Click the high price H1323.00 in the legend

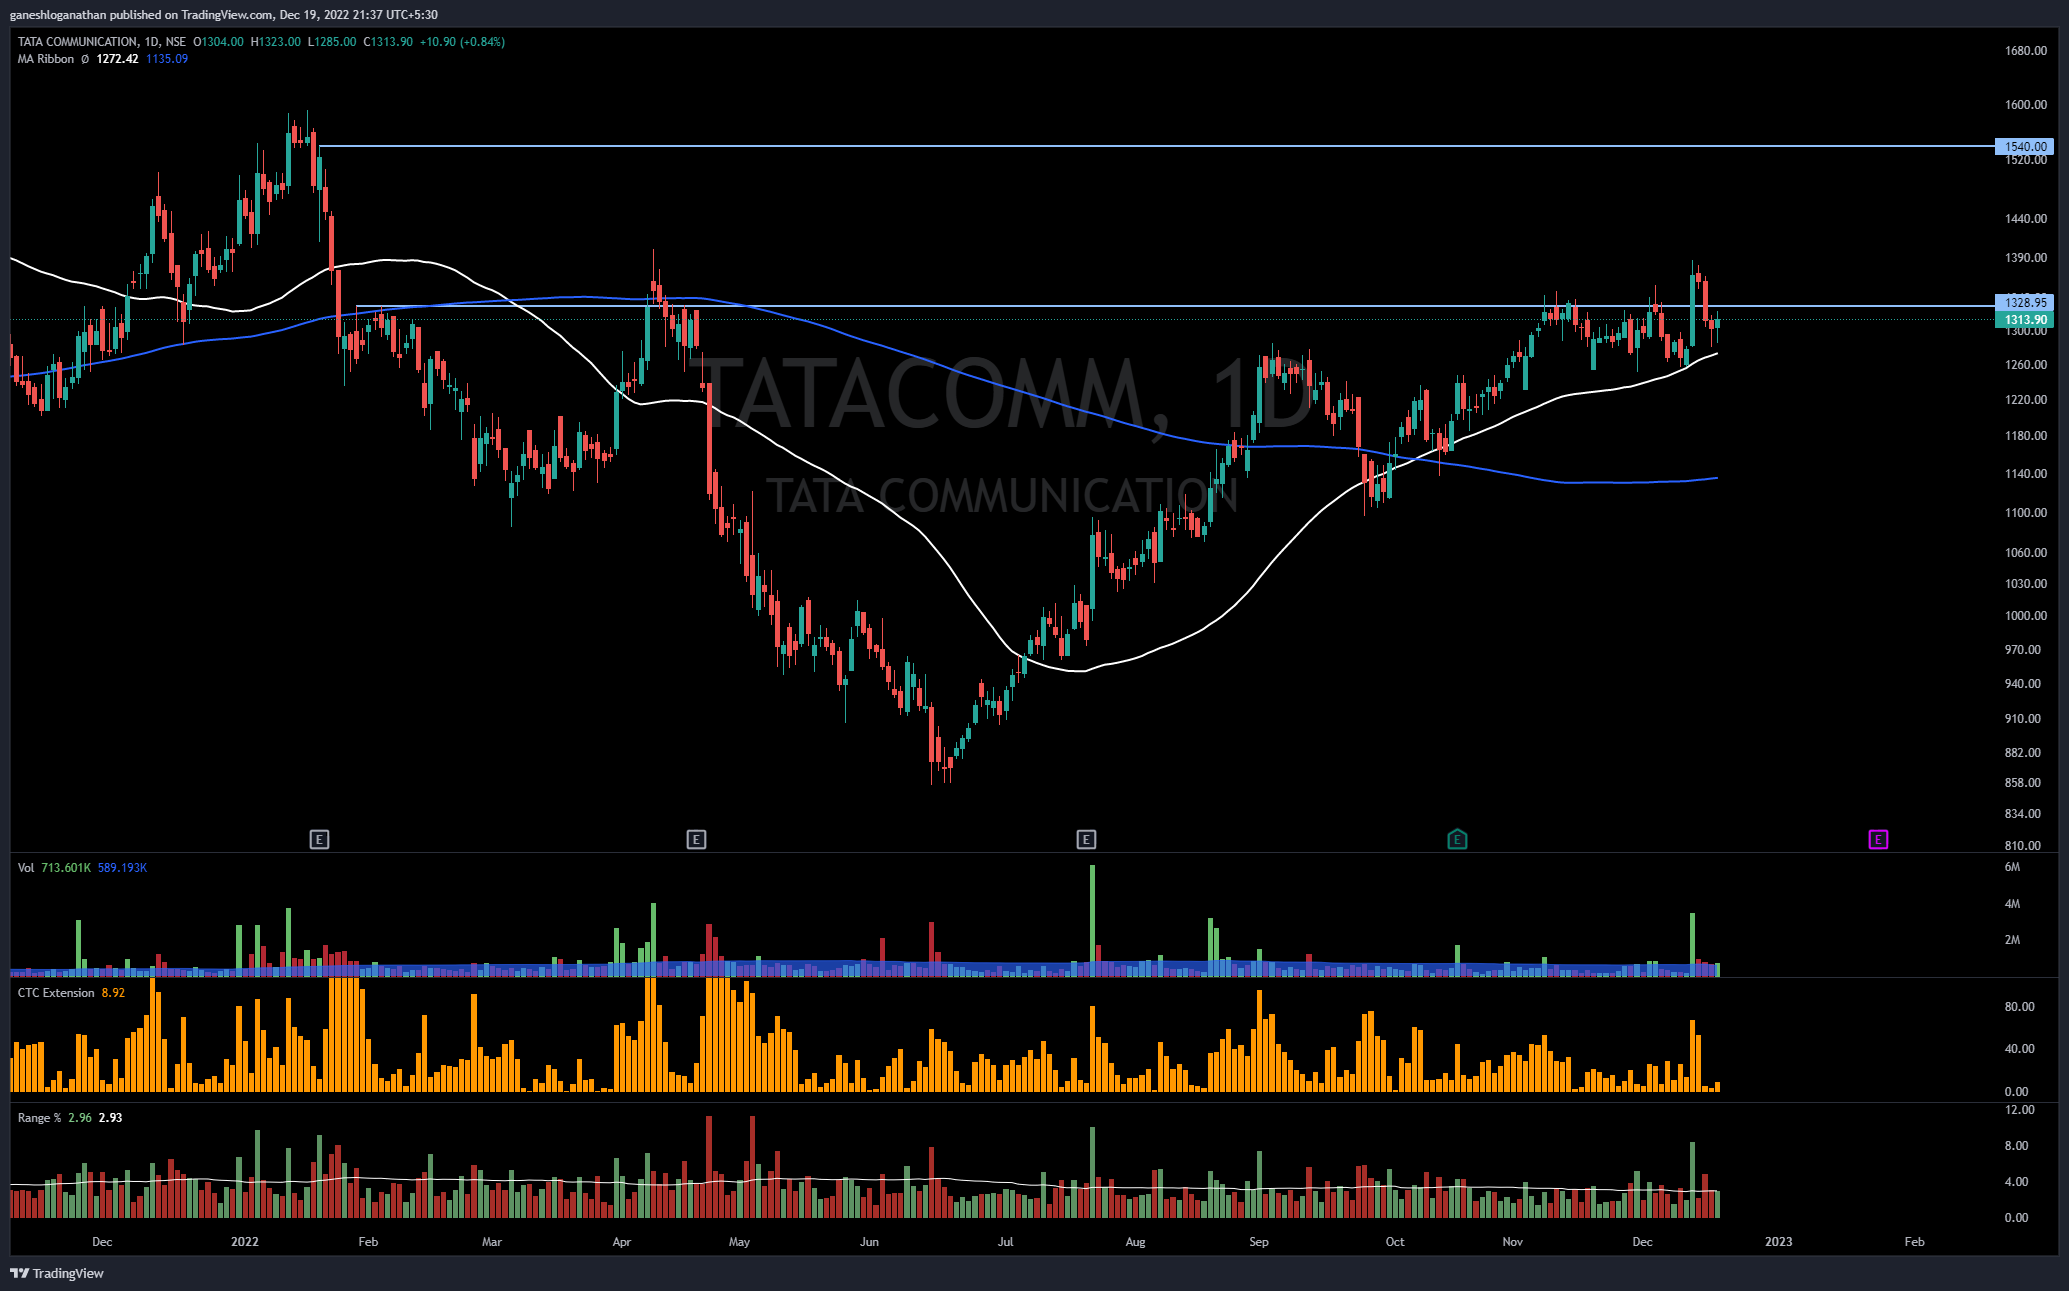pos(276,42)
